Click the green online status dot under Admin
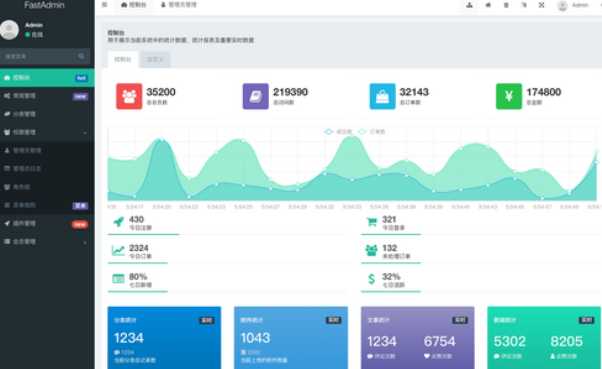The height and width of the screenshot is (369, 602). coord(27,35)
